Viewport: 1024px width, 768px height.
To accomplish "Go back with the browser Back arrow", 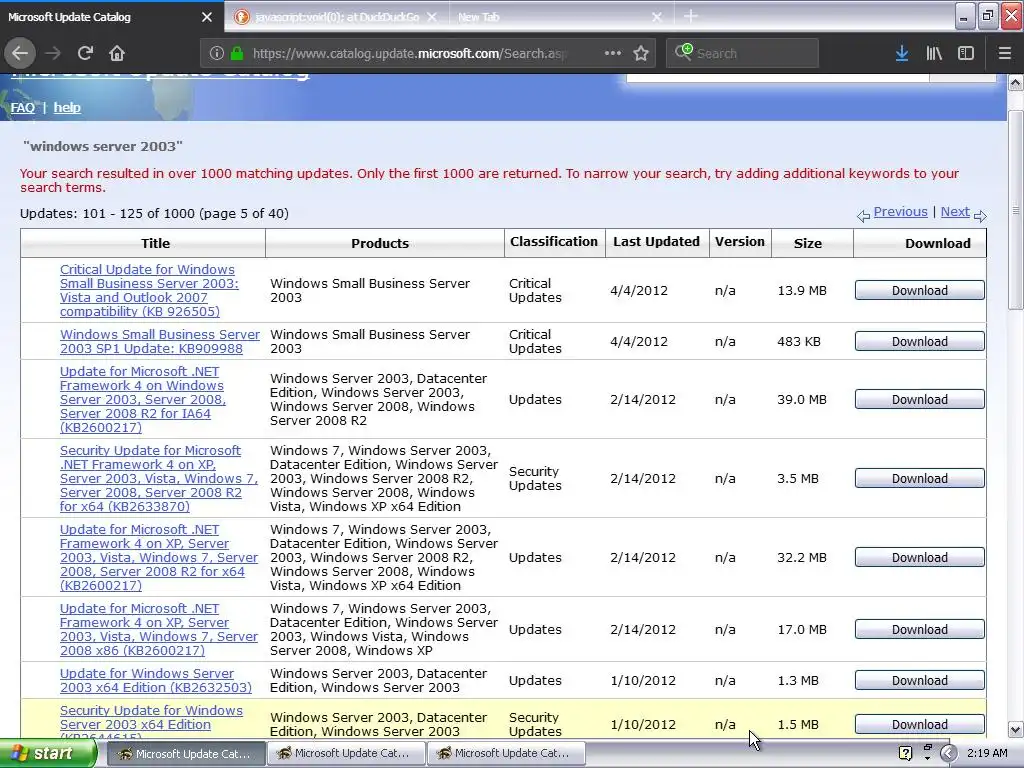I will coord(20,53).
